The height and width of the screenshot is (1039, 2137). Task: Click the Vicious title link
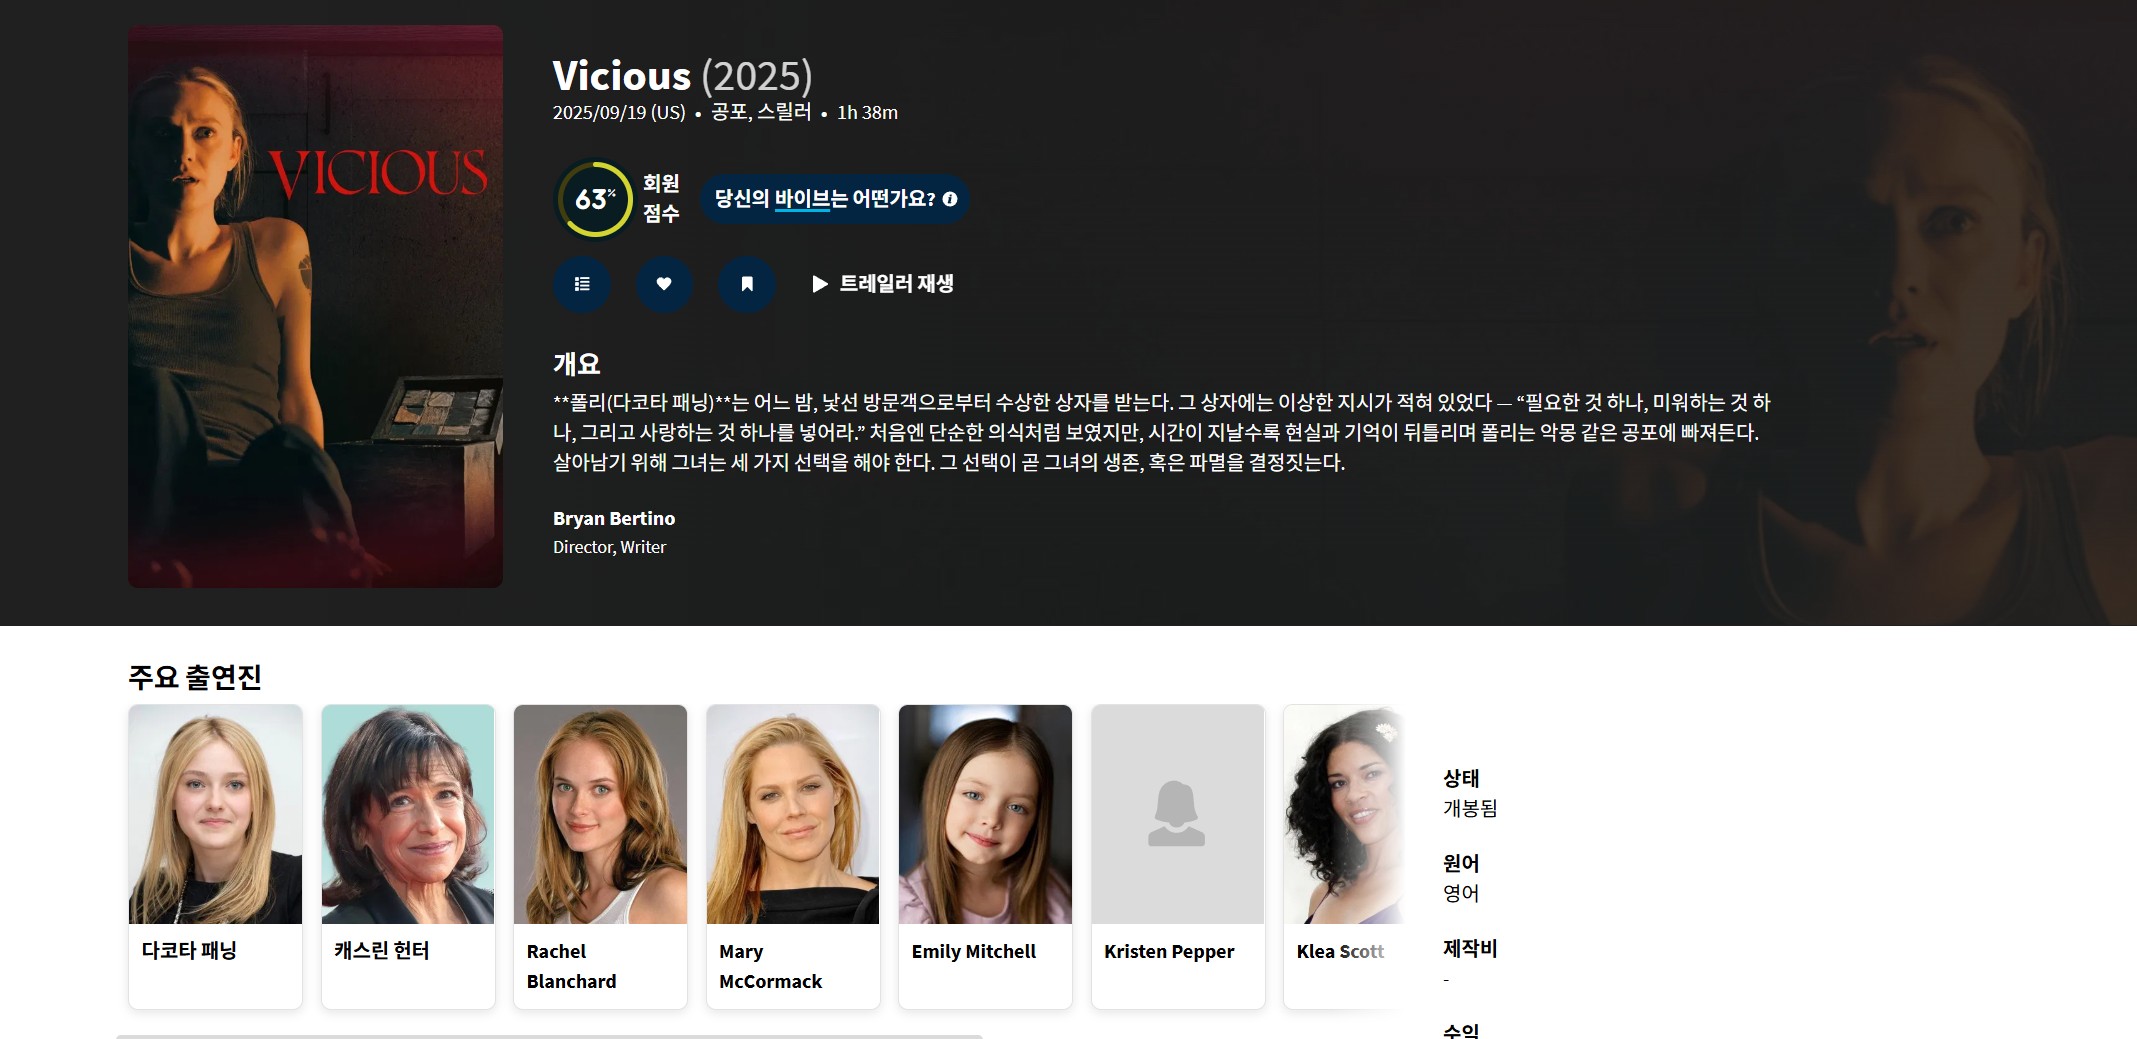pos(621,76)
